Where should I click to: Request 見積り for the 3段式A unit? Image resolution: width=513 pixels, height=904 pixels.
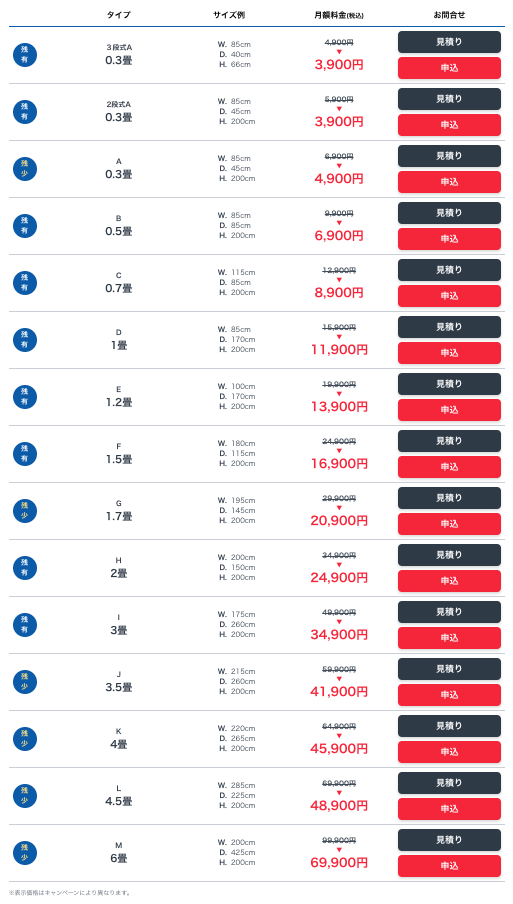(x=449, y=42)
